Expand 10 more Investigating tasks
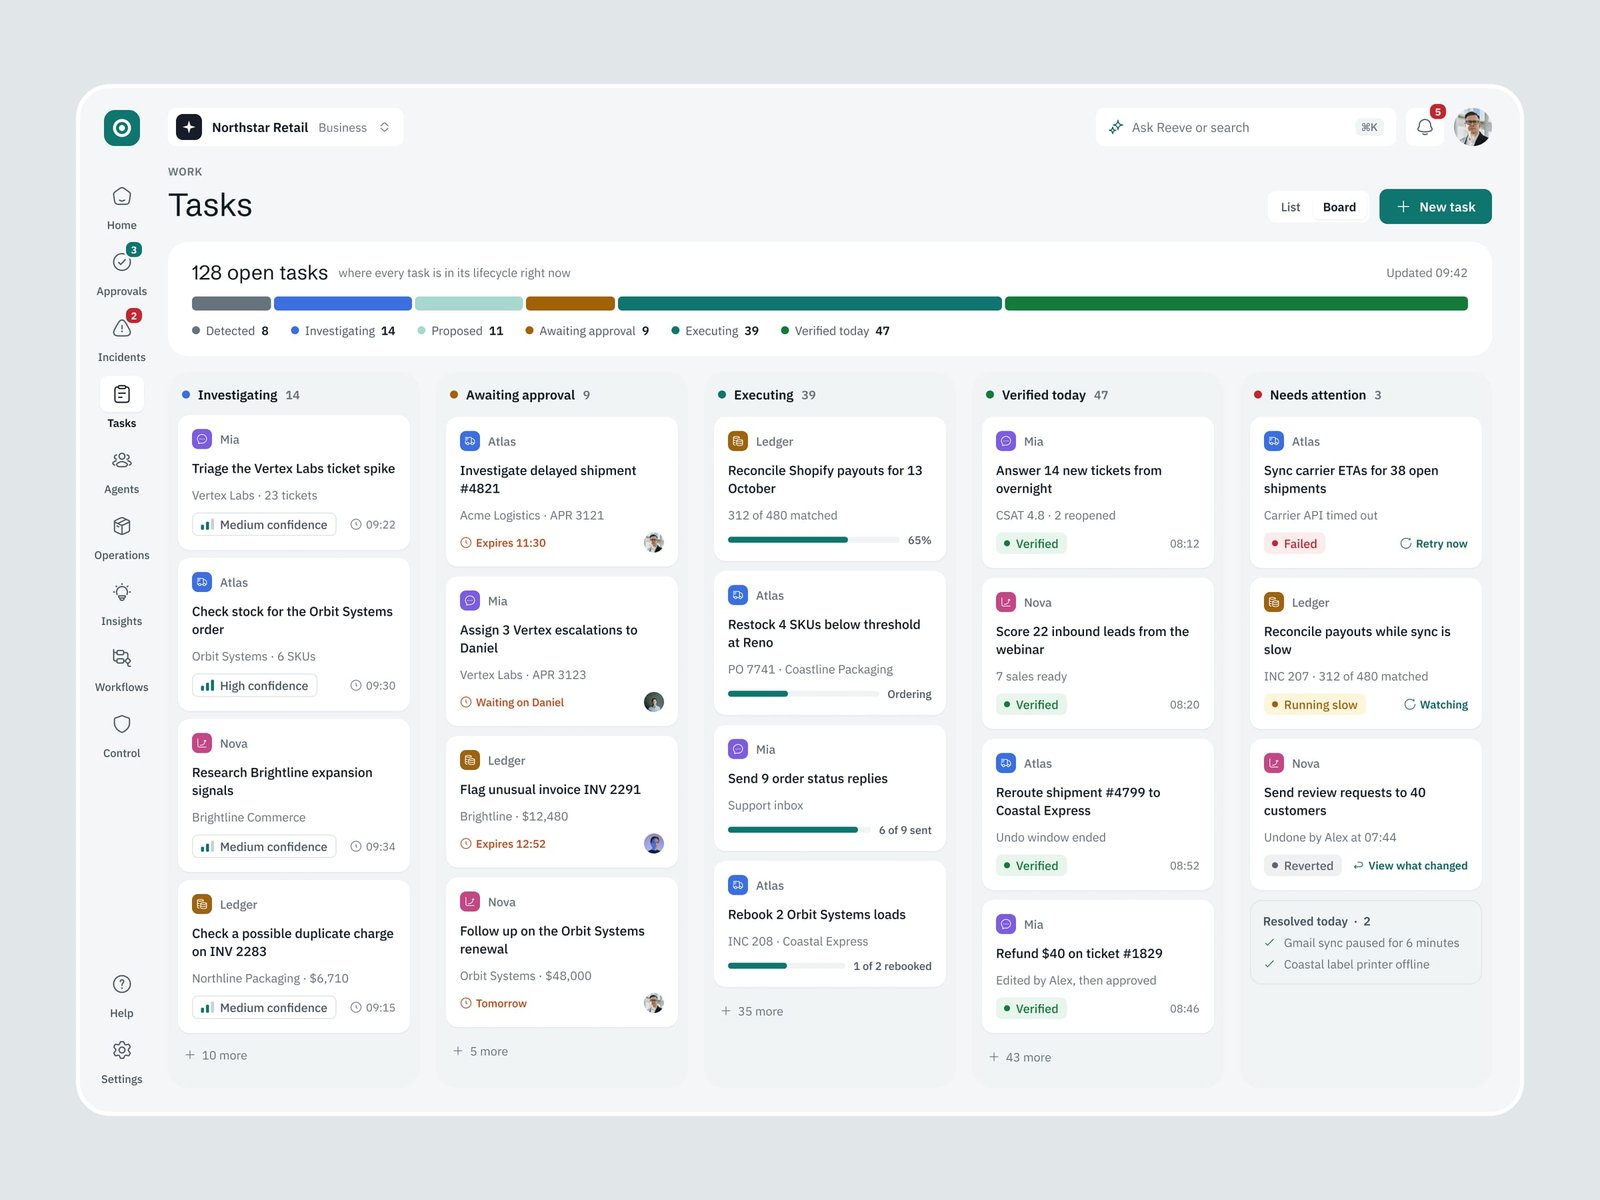Image resolution: width=1600 pixels, height=1200 pixels. click(x=216, y=1055)
